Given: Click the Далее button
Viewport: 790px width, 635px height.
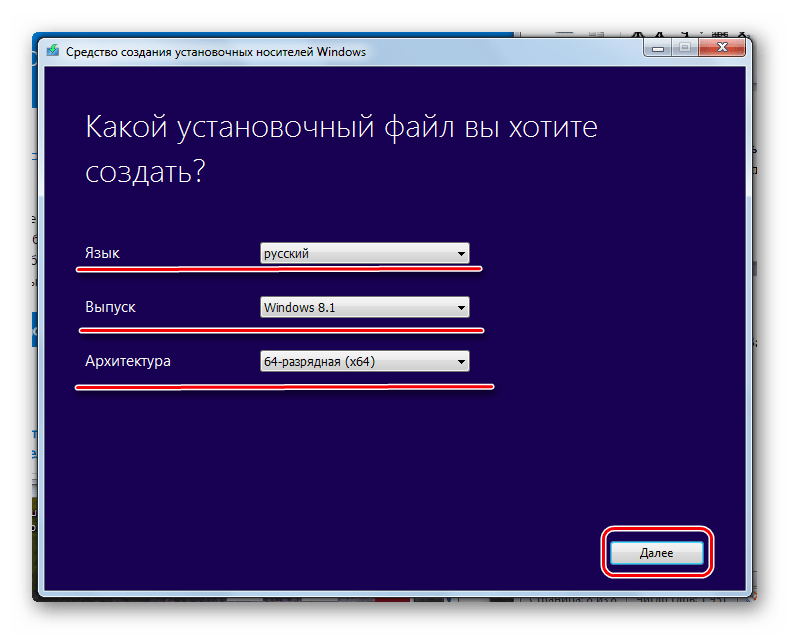Looking at the screenshot, I should pos(656,553).
